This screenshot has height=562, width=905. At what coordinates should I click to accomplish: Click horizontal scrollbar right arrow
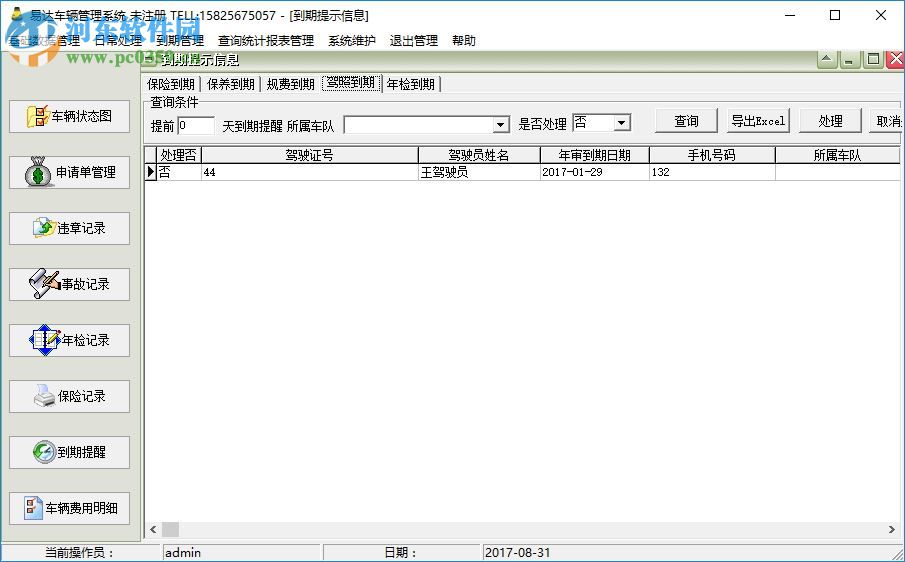(x=892, y=529)
